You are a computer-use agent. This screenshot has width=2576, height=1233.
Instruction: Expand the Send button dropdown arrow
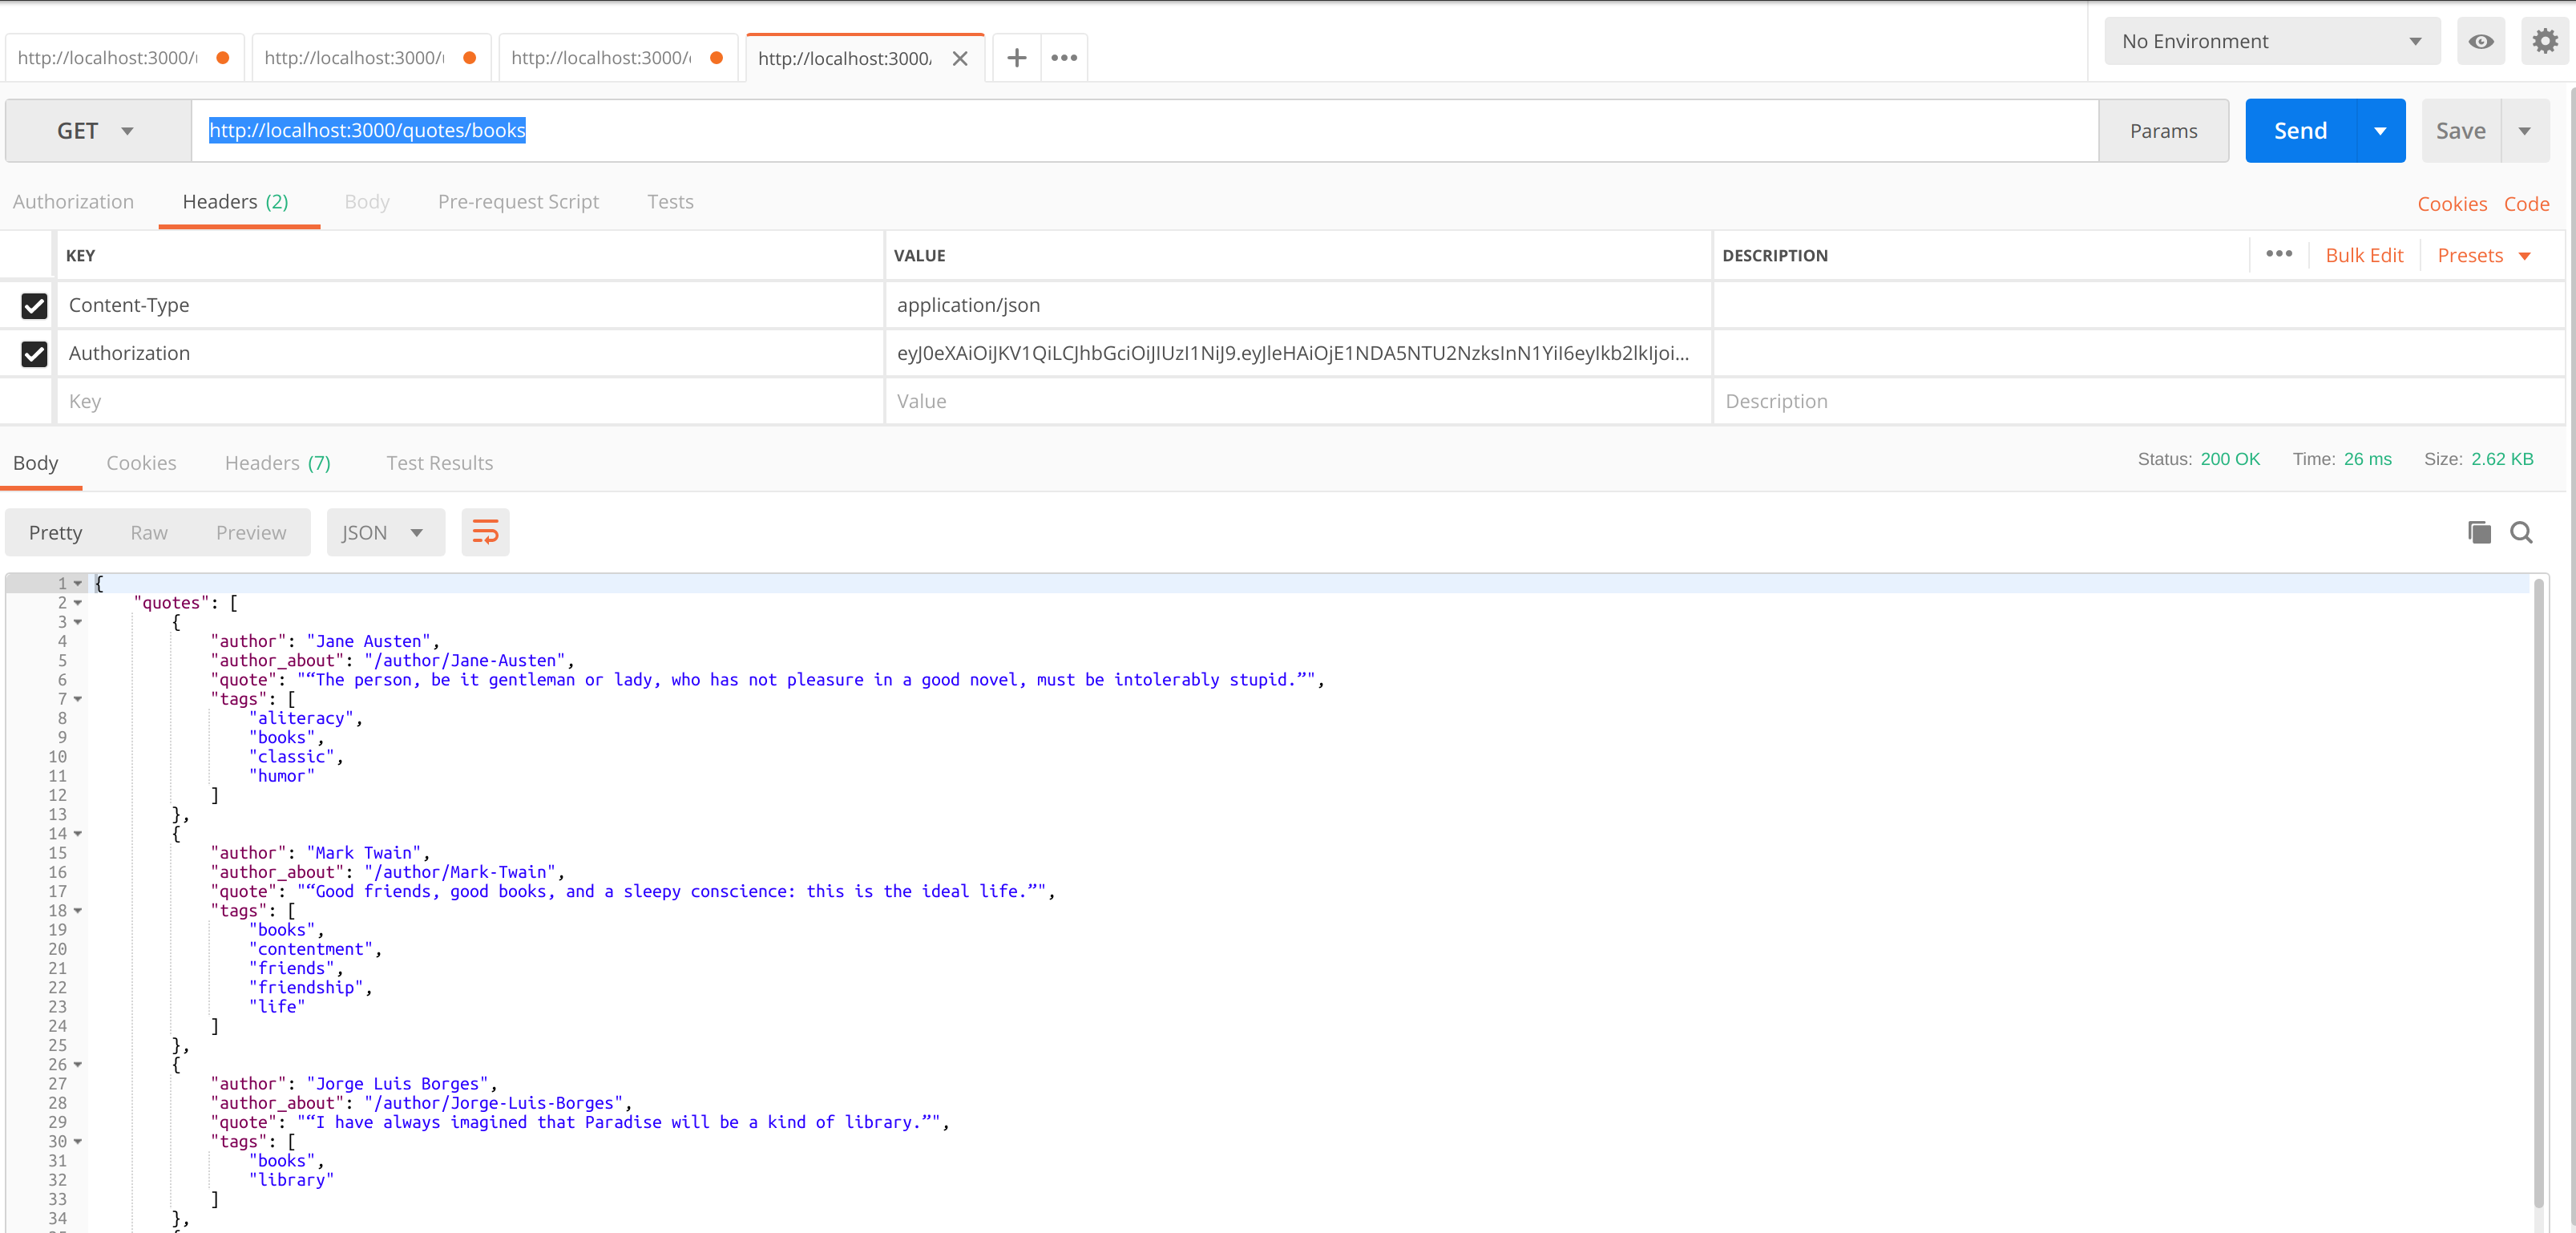2381,131
